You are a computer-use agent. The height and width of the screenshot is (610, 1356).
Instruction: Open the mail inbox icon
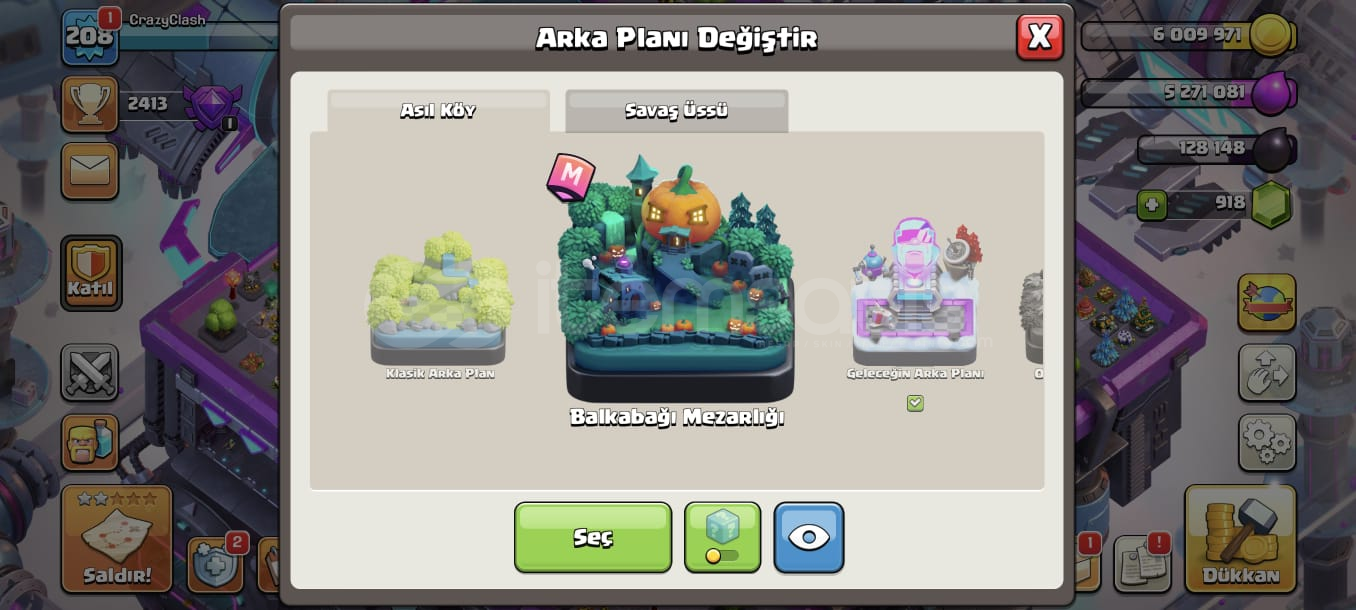[x=90, y=171]
